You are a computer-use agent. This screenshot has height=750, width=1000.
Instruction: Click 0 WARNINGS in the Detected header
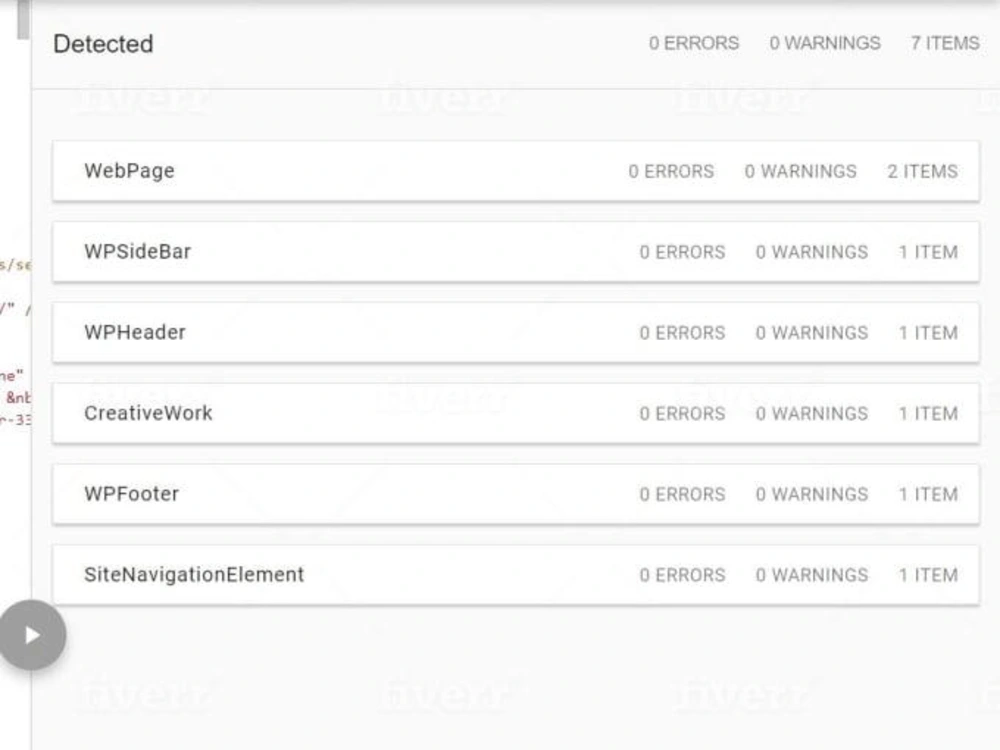point(825,43)
